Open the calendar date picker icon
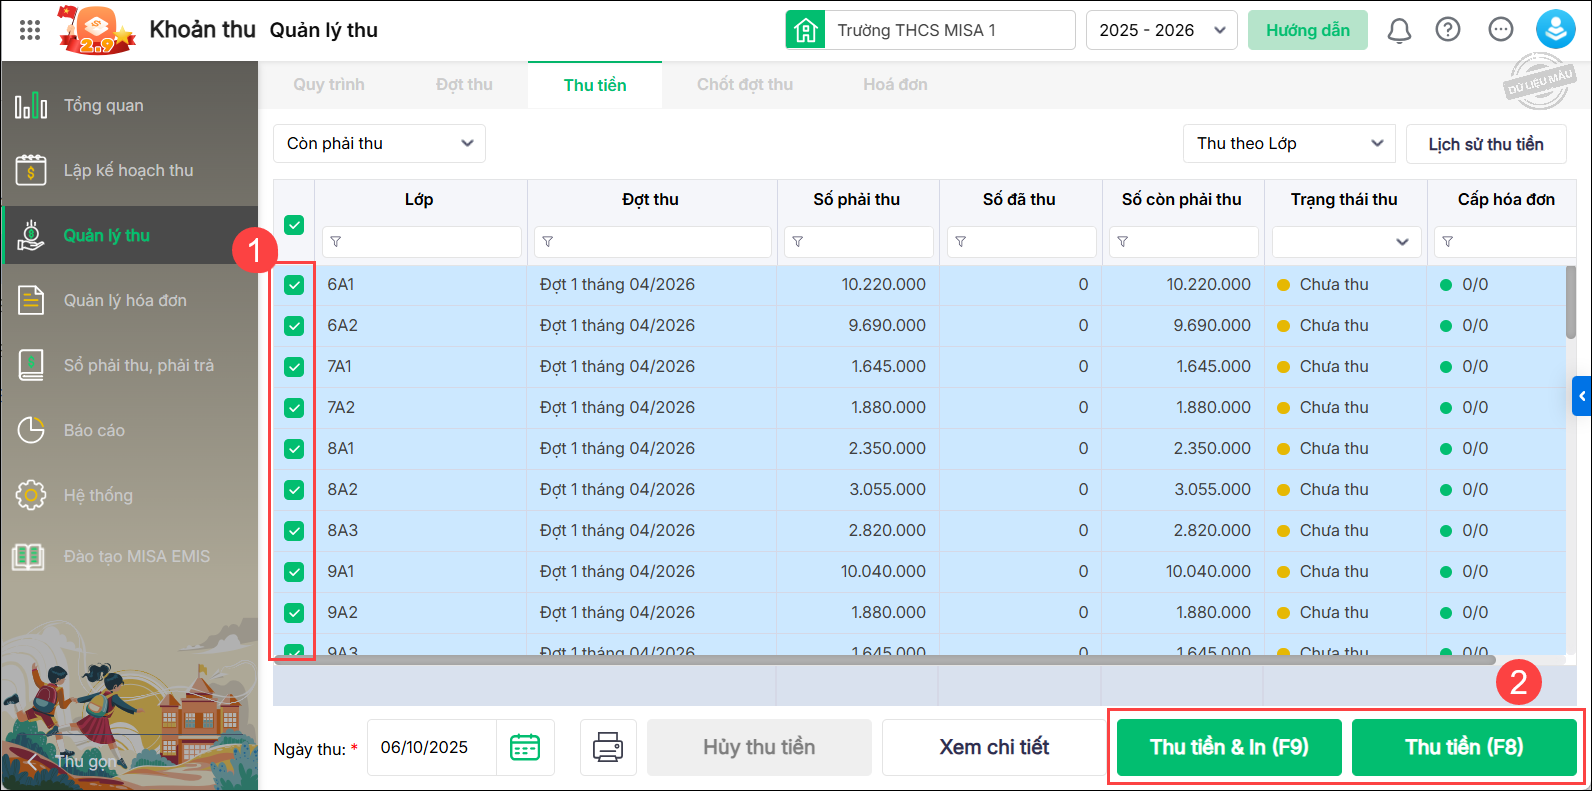 tap(525, 747)
